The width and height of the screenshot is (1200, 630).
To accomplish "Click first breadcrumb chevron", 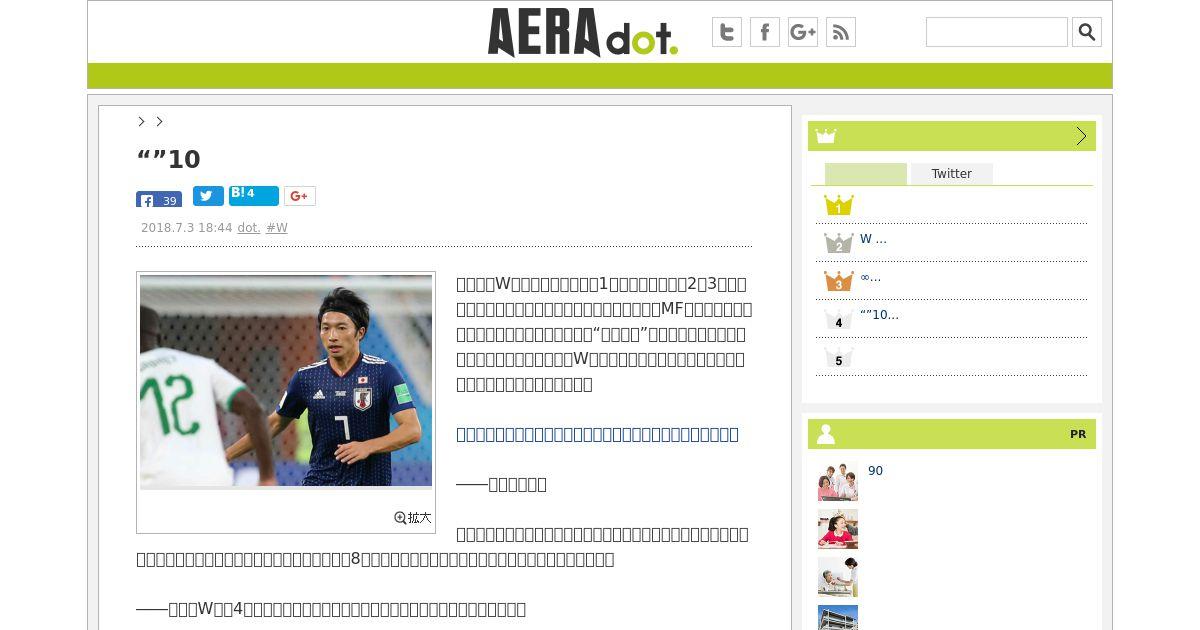I will 141,121.
